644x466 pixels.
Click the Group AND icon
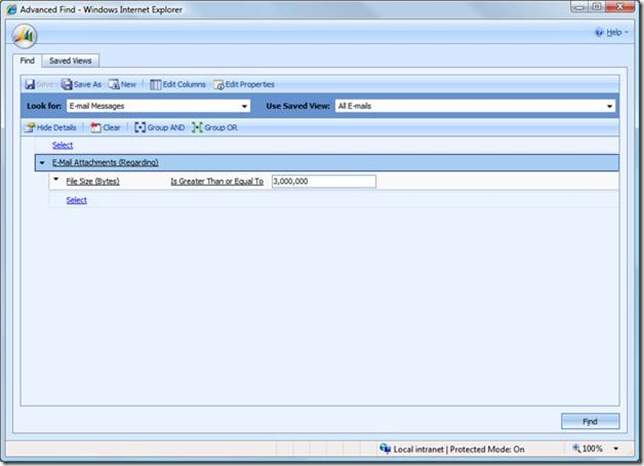pyautogui.click(x=141, y=128)
